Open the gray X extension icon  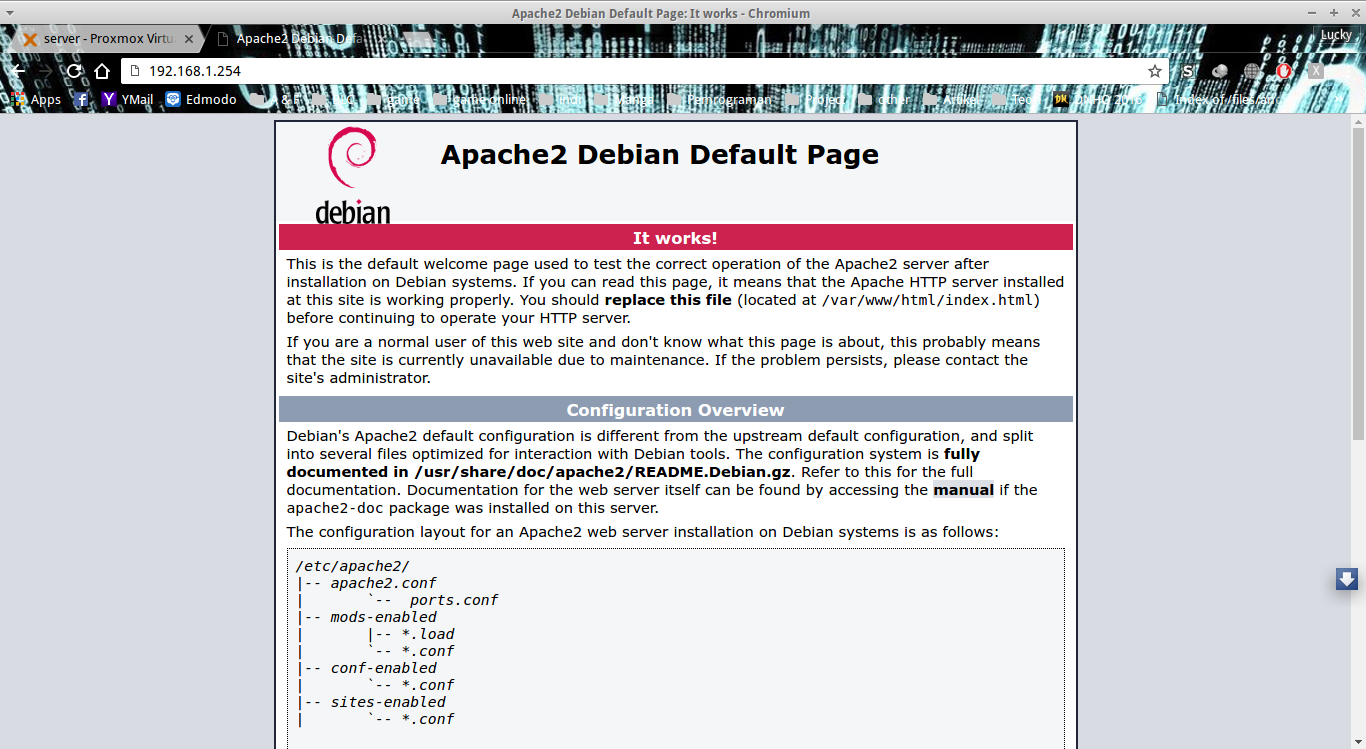(1316, 71)
